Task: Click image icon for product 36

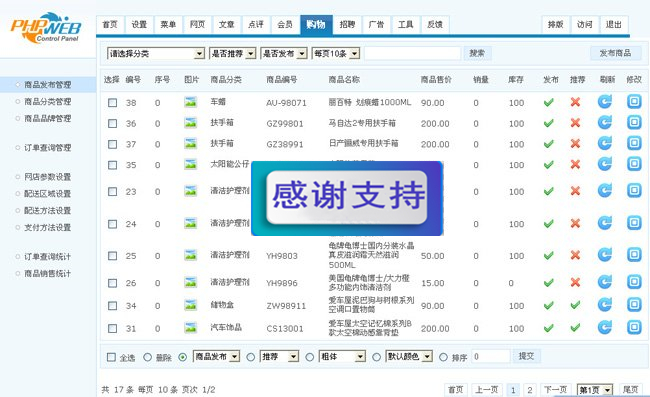Action: point(191,122)
